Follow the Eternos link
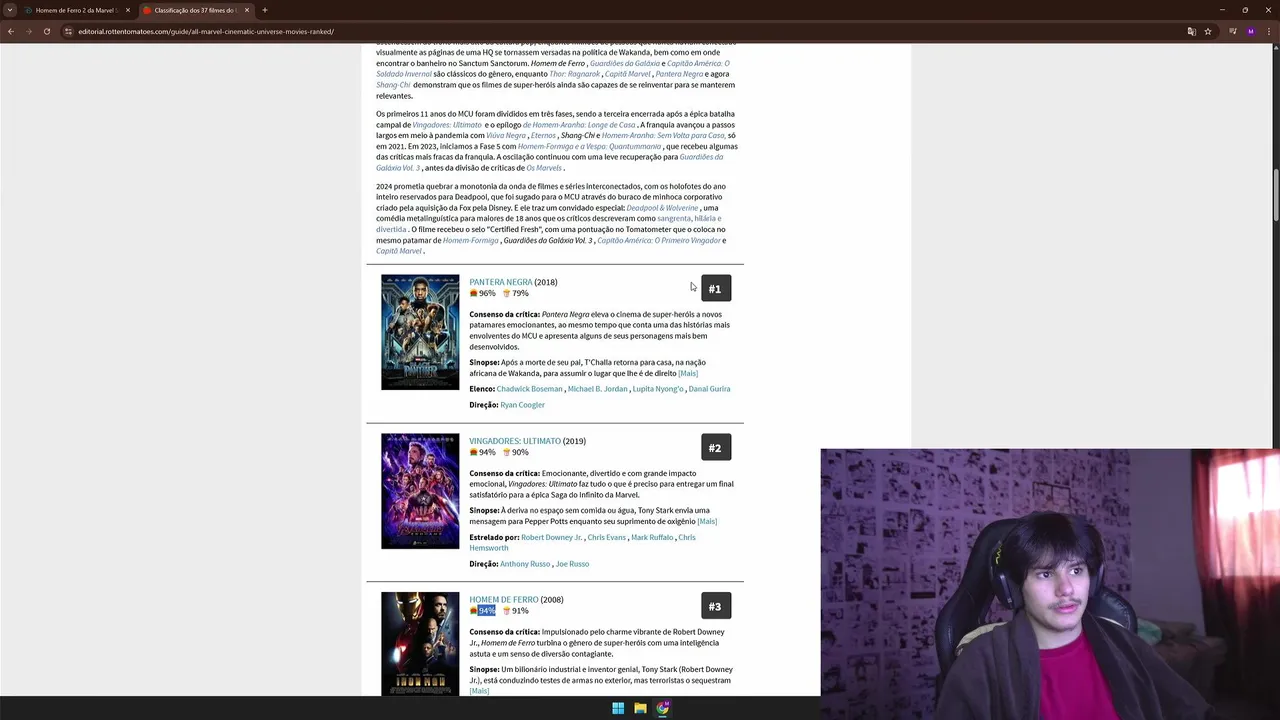The height and width of the screenshot is (720, 1280). 543,136
